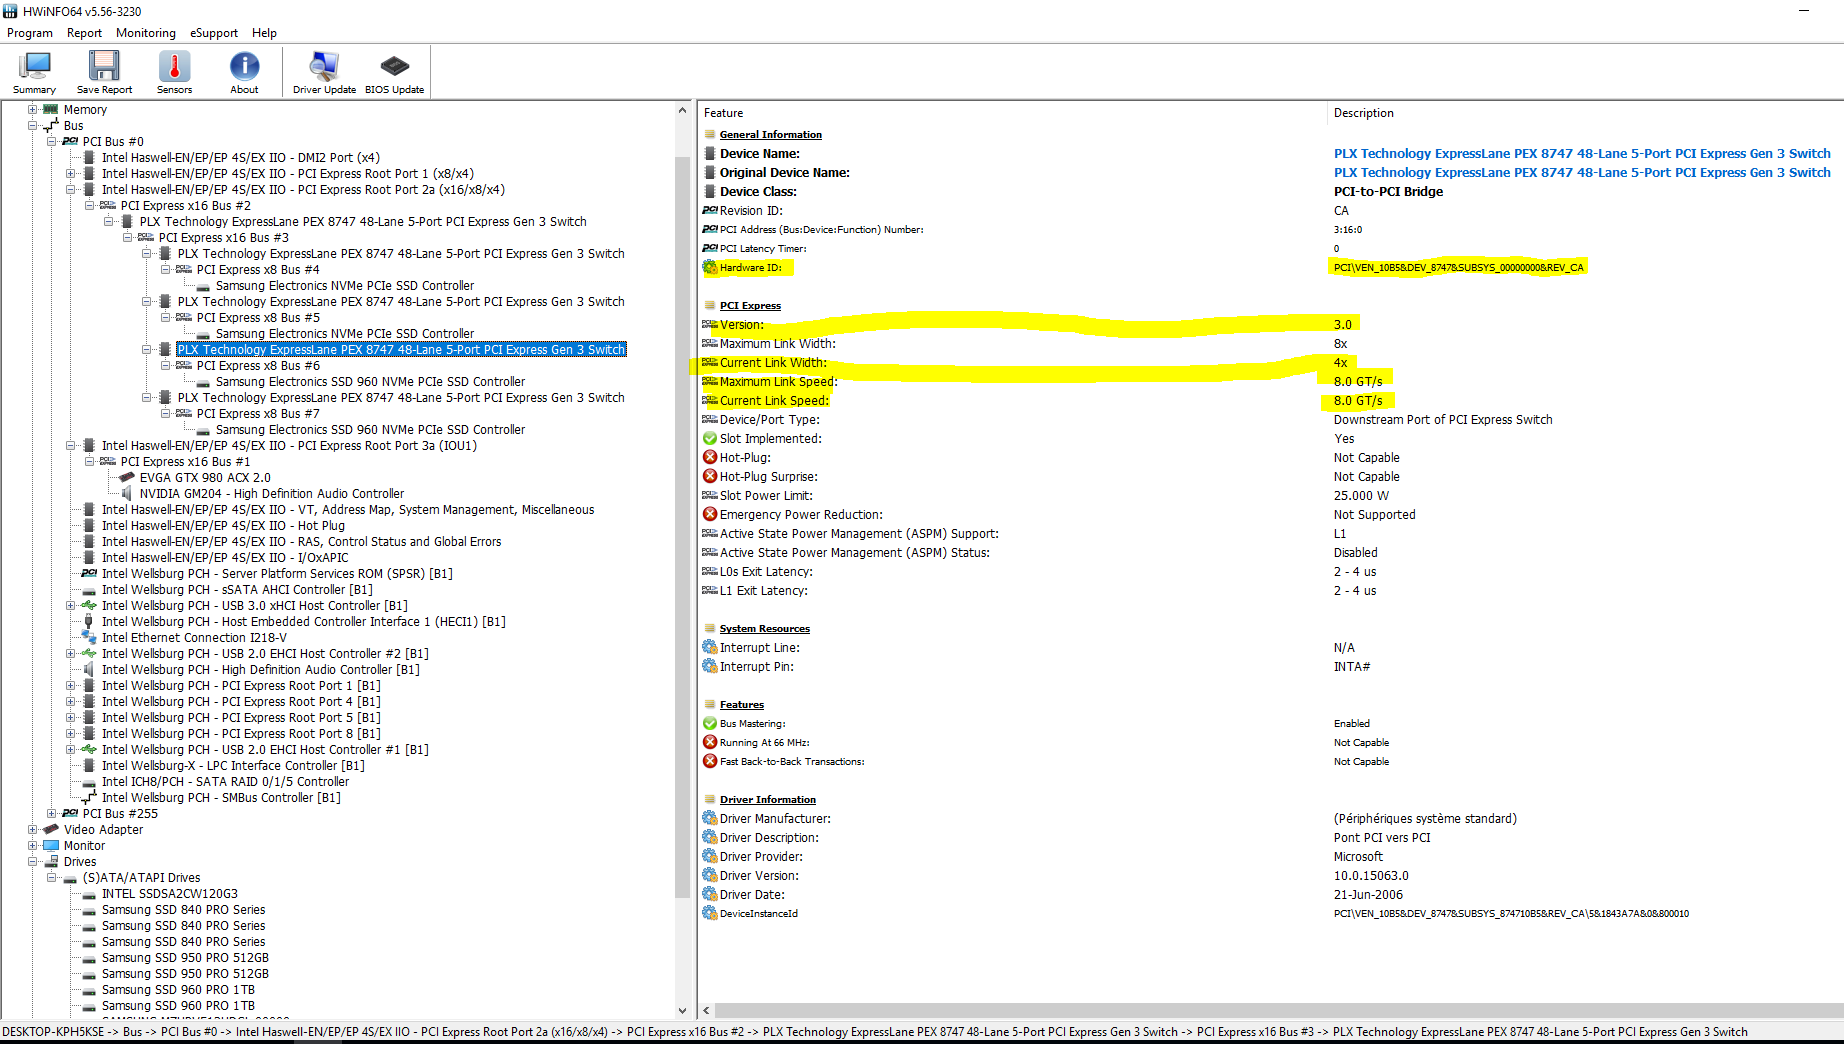Click the Hot-Plug red cross icon
The image size is (1844, 1044).
click(710, 457)
